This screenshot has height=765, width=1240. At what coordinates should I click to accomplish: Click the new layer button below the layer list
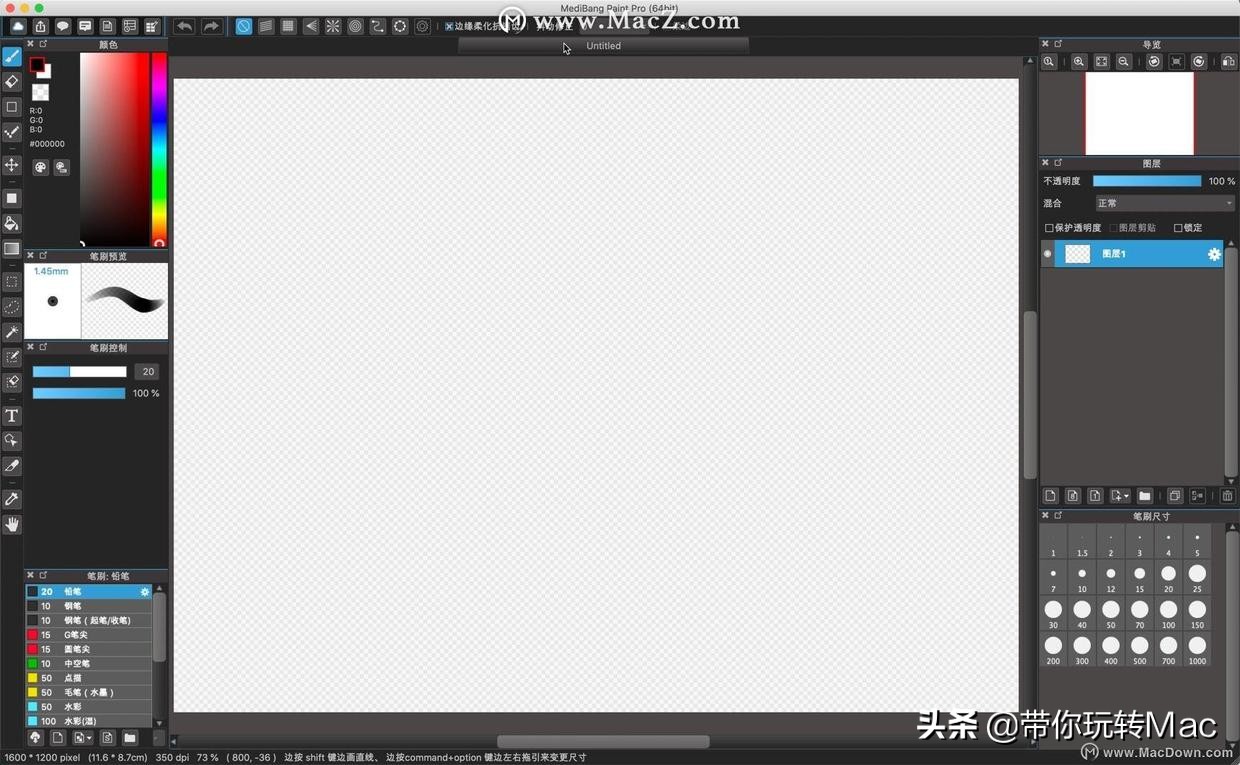(1050, 495)
